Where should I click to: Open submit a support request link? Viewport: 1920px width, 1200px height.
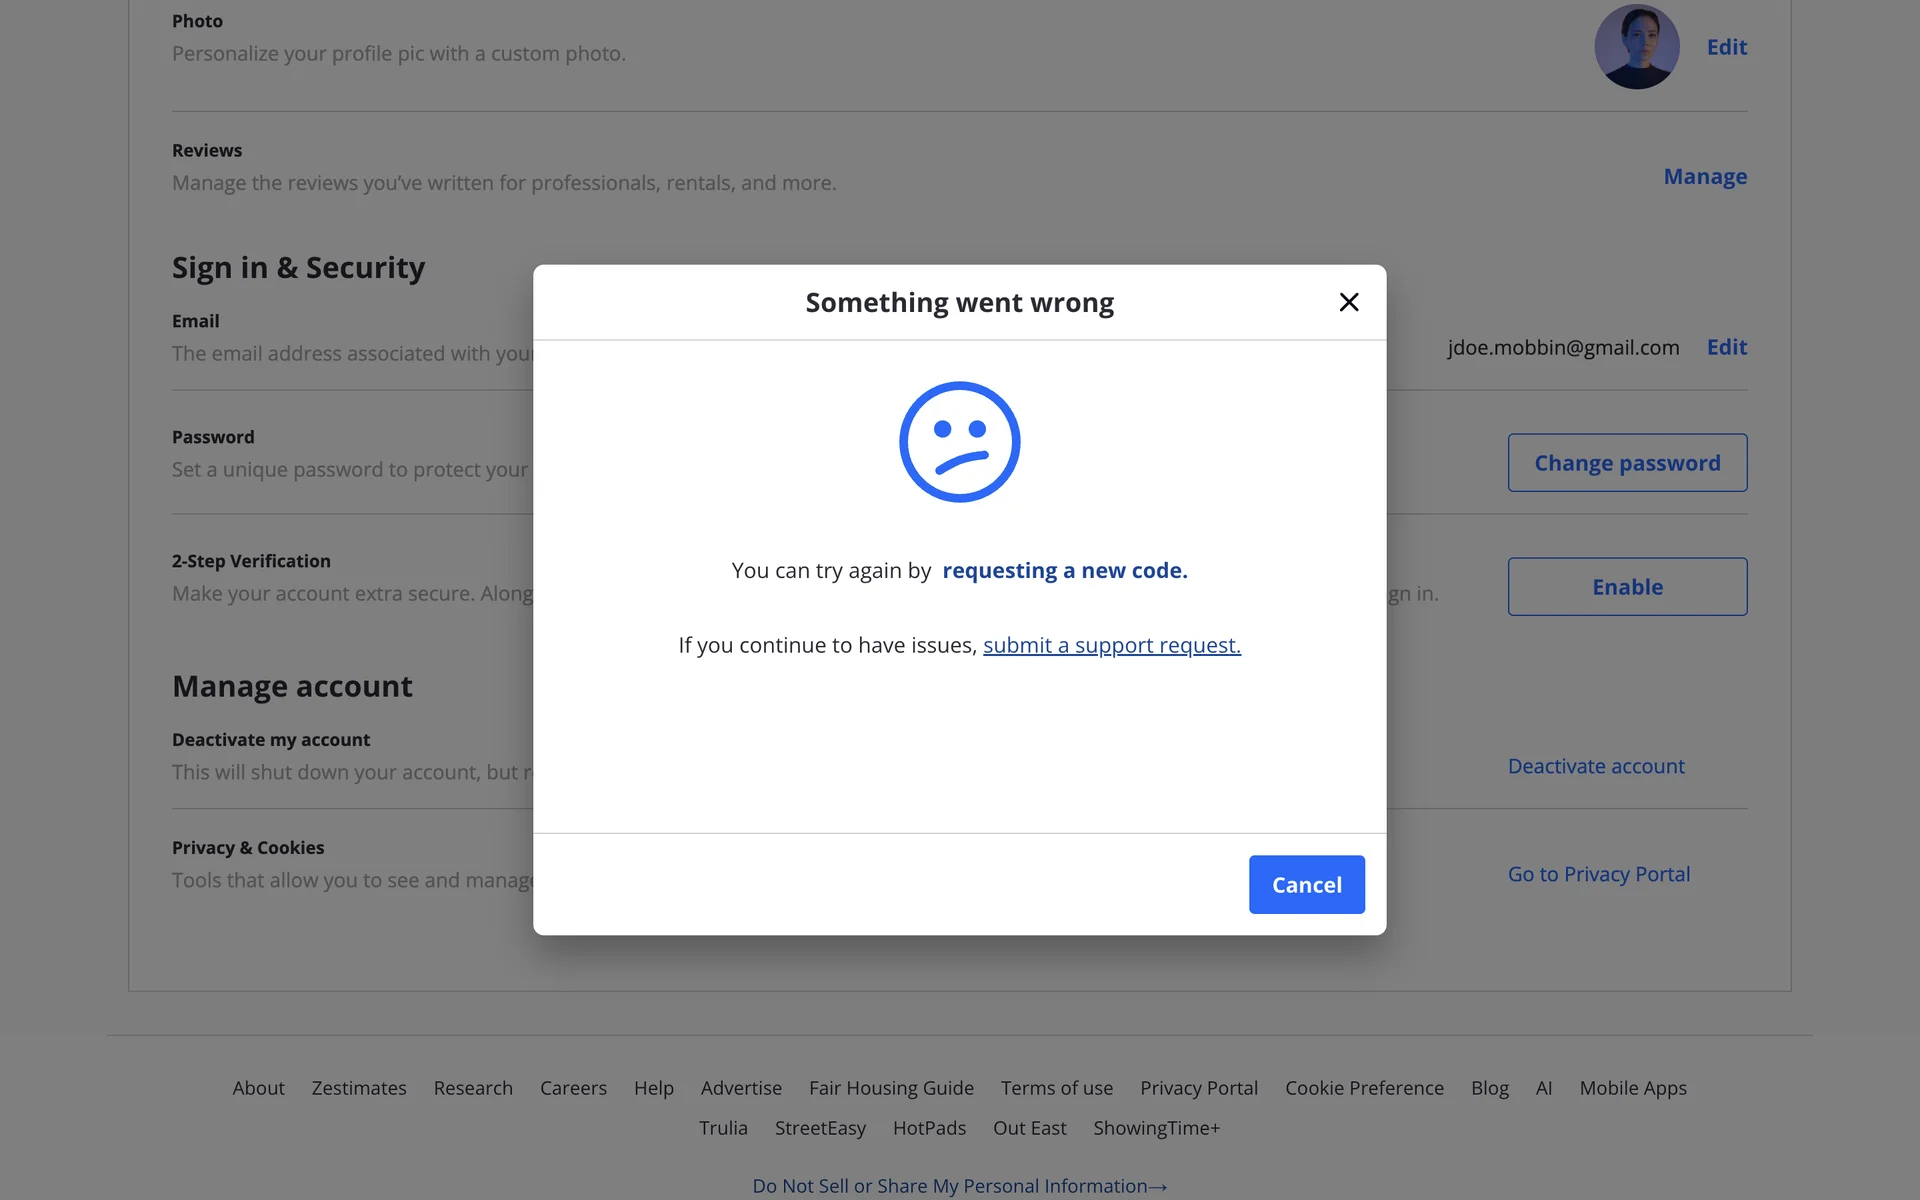pos(1111,645)
